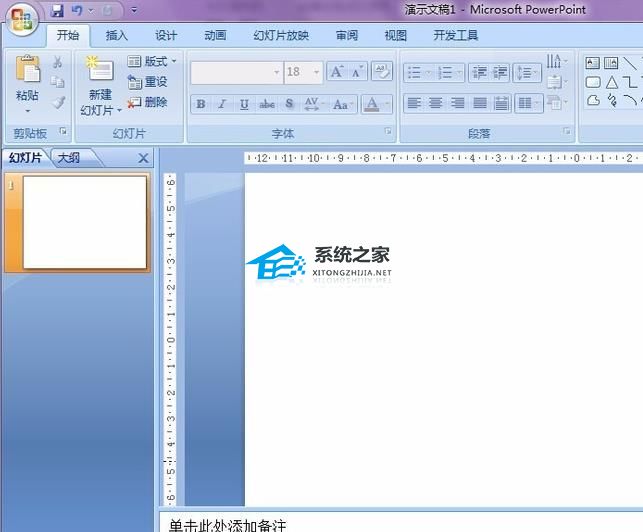Cut selection with scissors icon
Viewport: 643px width, 532px height.
57,62
